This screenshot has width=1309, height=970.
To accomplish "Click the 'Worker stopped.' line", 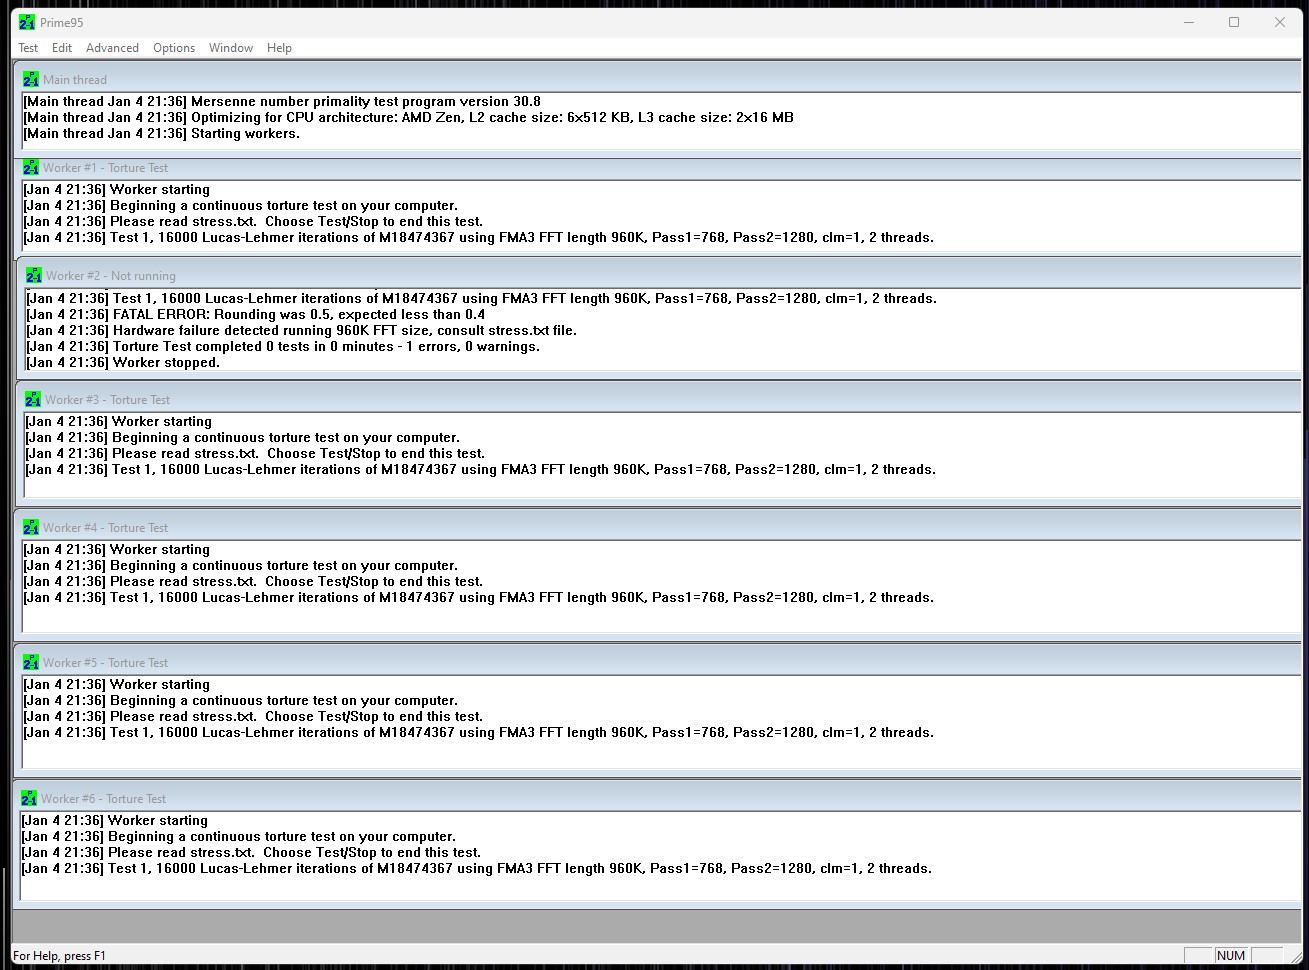I will pyautogui.click(x=123, y=362).
